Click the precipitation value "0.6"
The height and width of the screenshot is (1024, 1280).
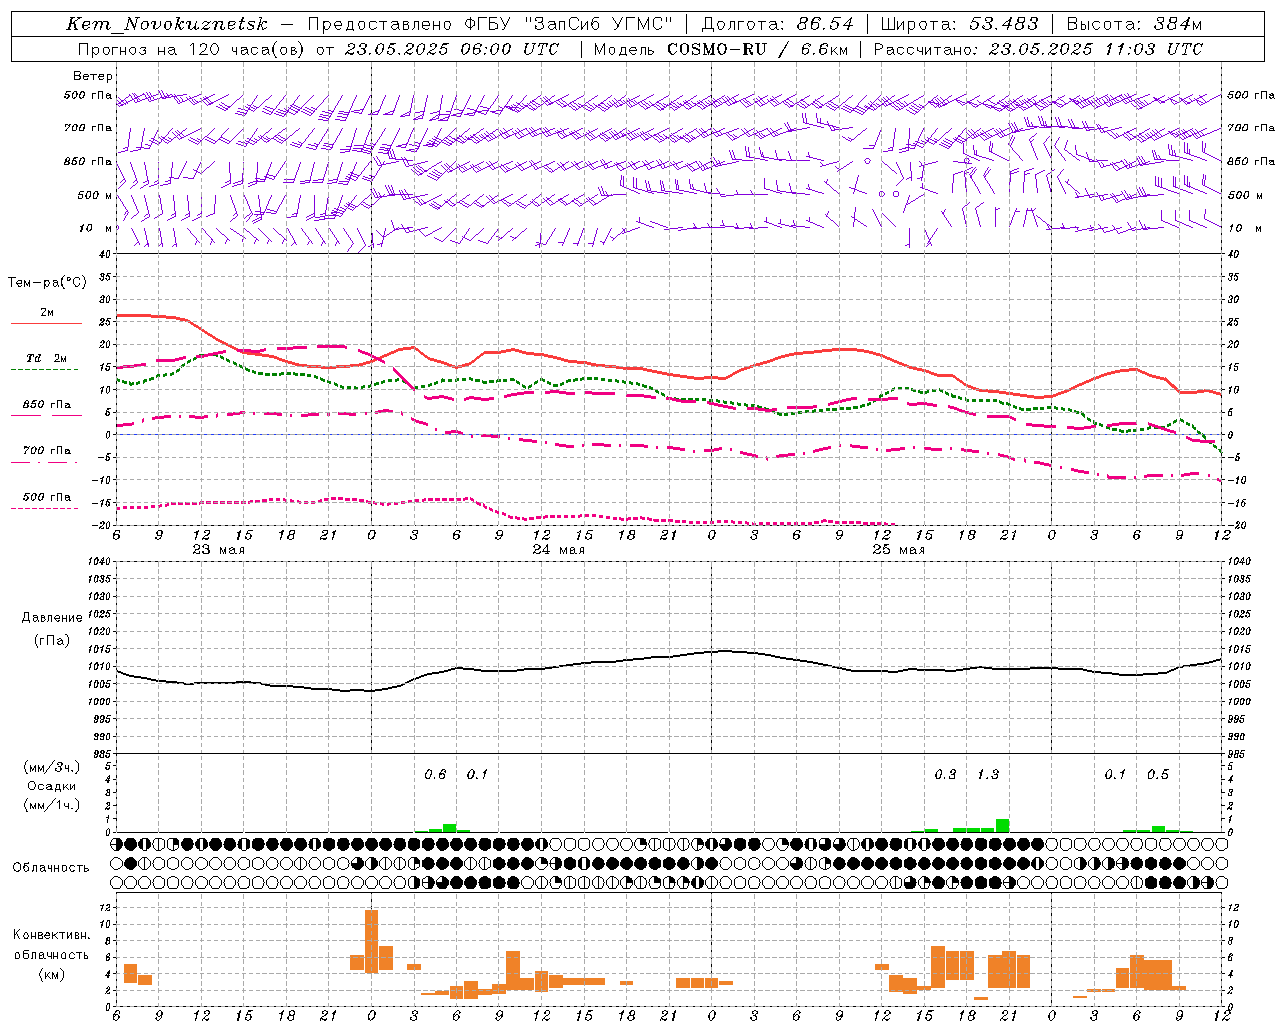point(435,774)
